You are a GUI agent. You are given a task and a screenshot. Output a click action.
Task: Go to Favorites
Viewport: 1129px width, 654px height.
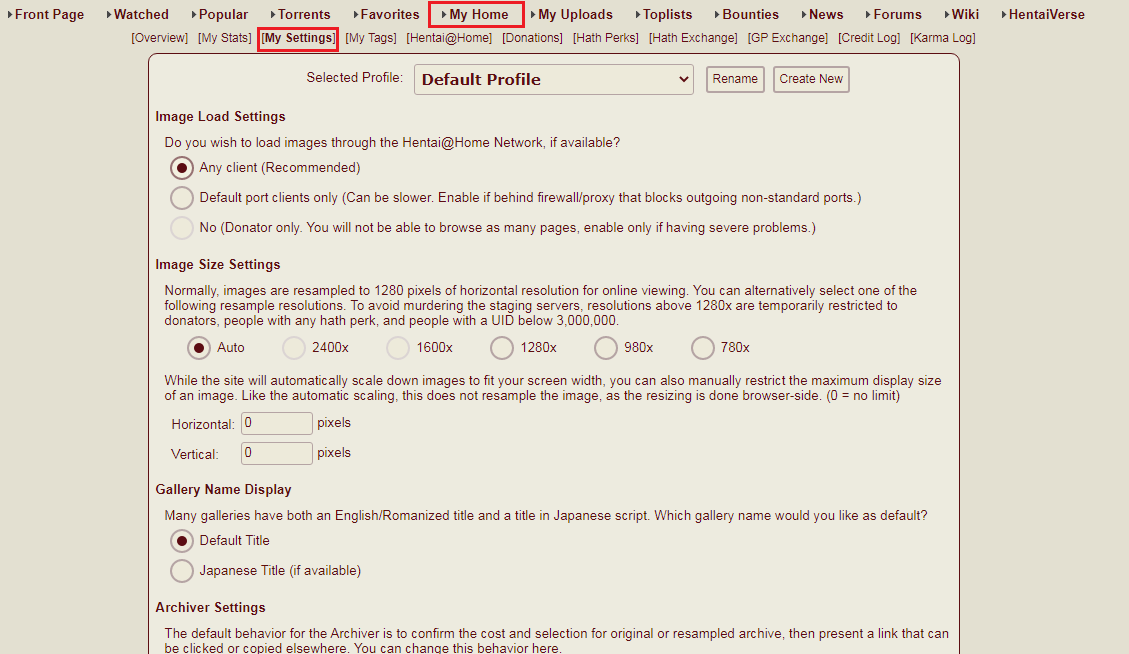point(390,14)
